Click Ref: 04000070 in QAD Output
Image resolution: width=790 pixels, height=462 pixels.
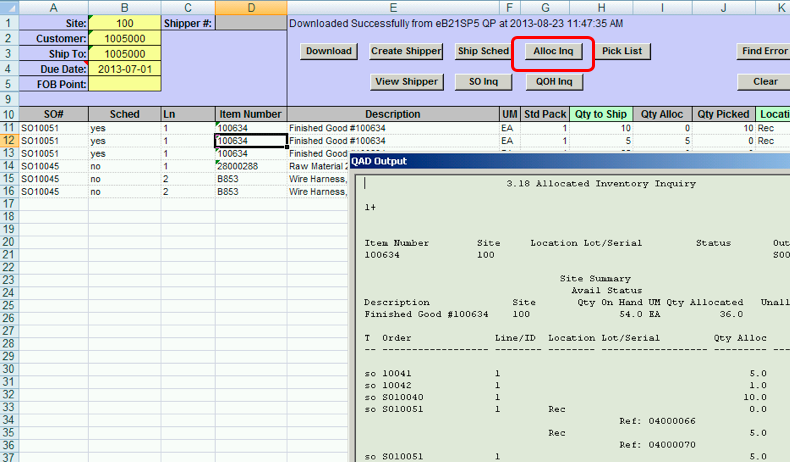click(657, 444)
